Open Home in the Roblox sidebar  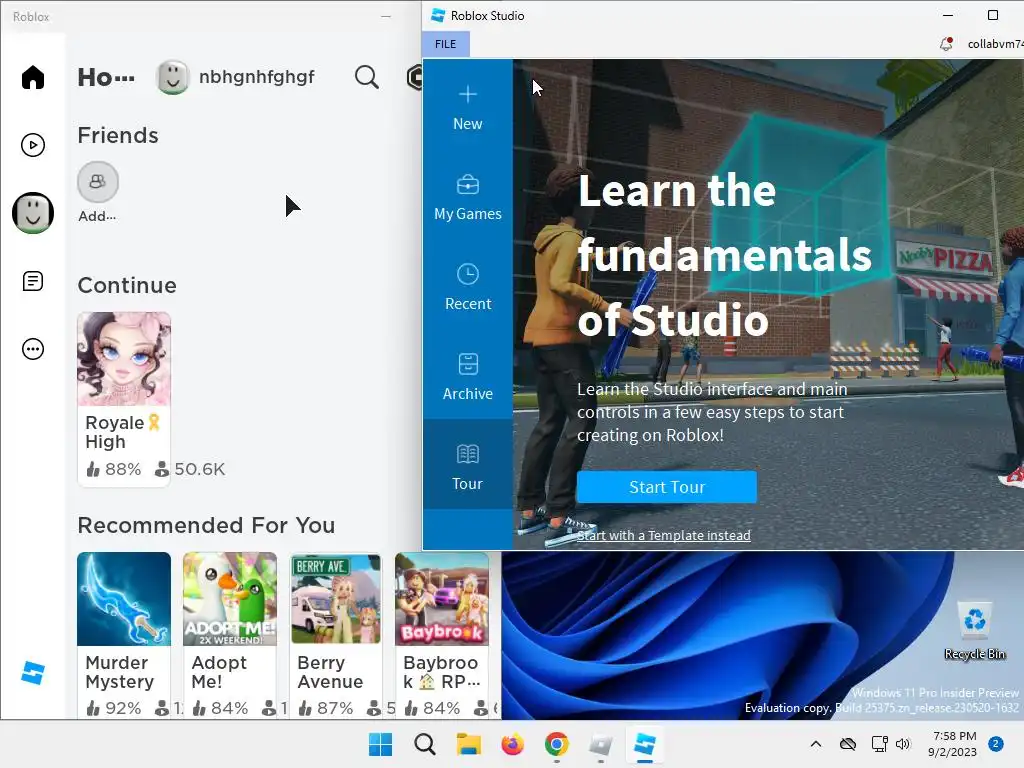click(x=33, y=77)
